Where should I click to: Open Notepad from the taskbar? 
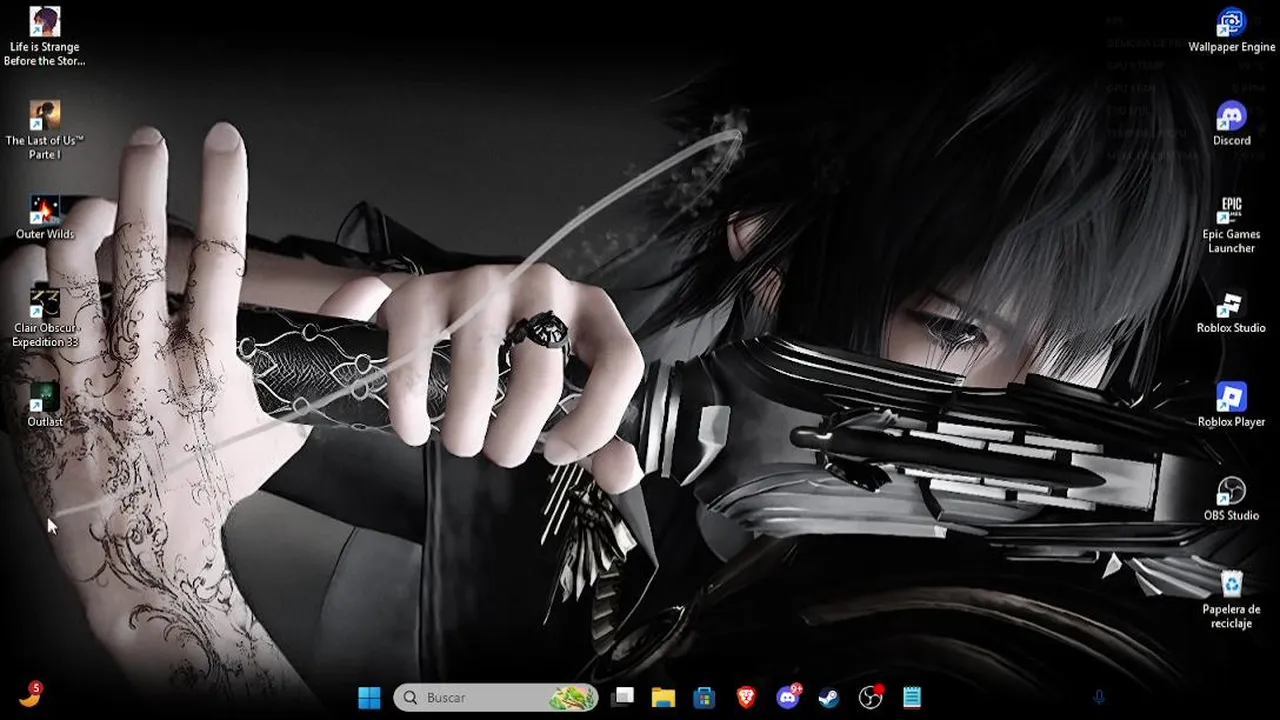912,697
